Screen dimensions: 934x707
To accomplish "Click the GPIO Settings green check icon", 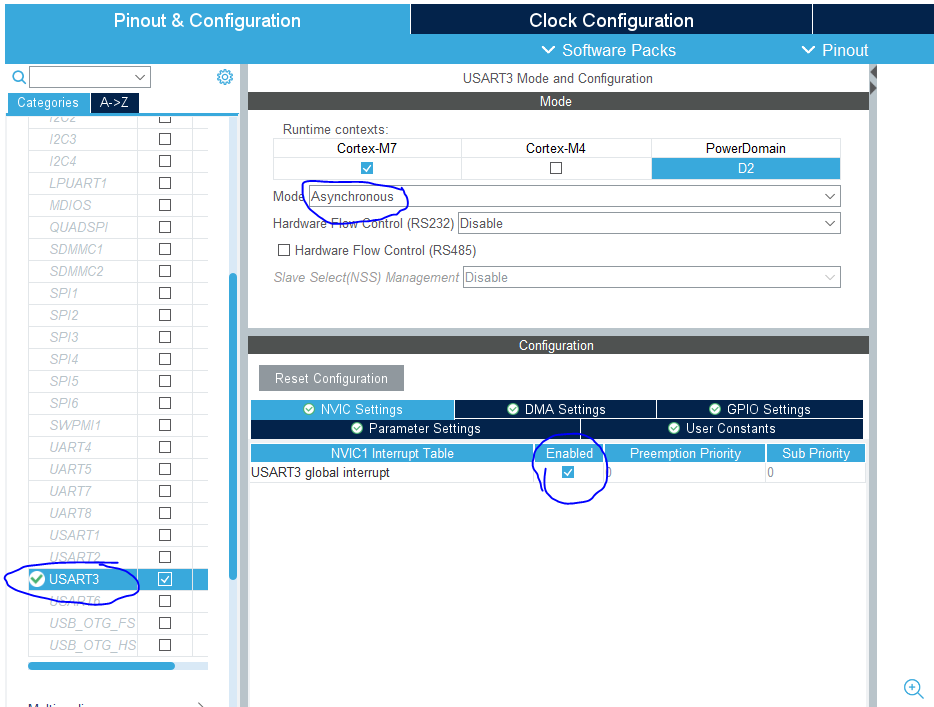I will [x=715, y=409].
